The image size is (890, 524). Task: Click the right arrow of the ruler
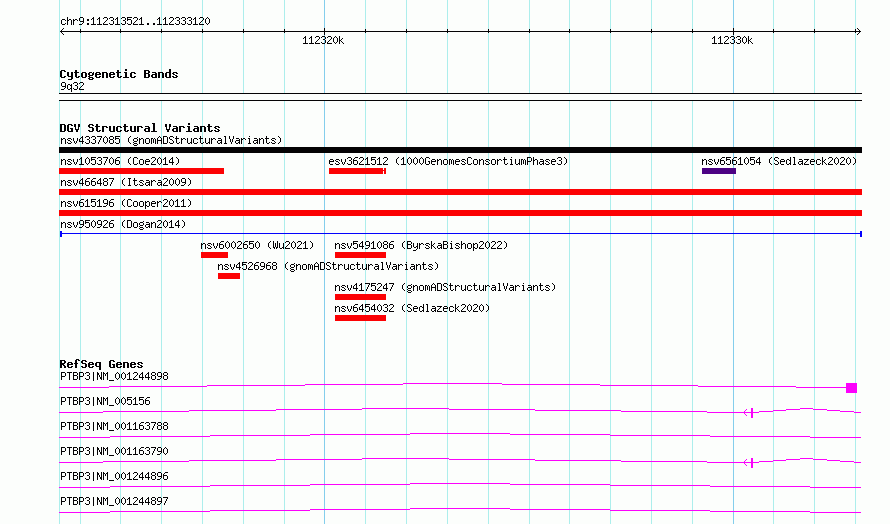coord(858,32)
